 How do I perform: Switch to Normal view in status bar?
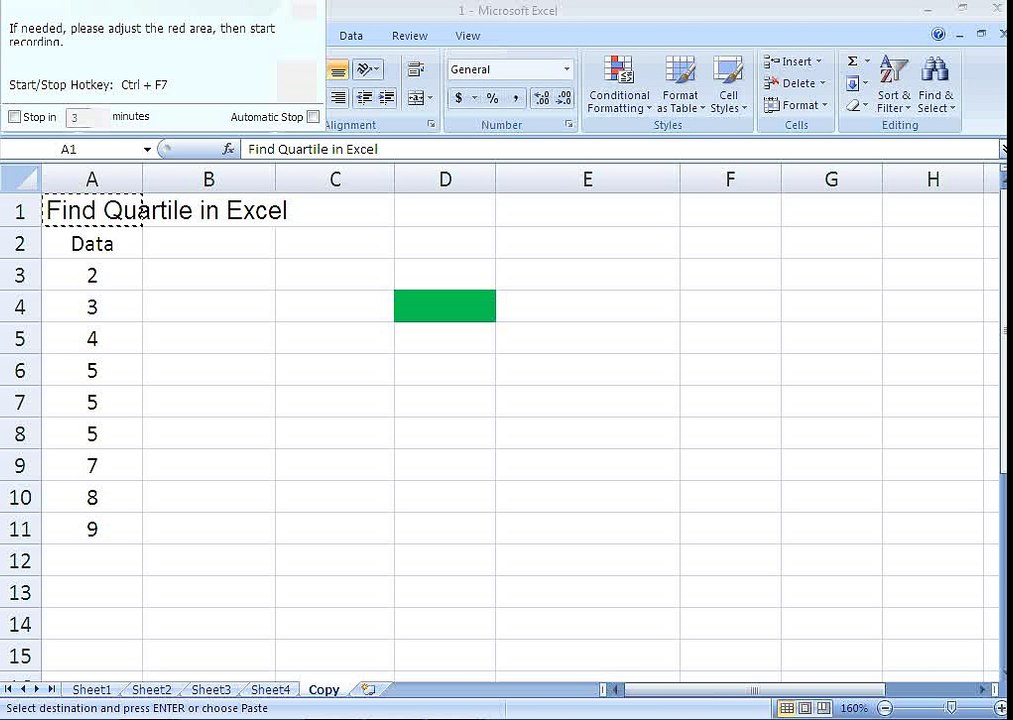click(x=786, y=708)
